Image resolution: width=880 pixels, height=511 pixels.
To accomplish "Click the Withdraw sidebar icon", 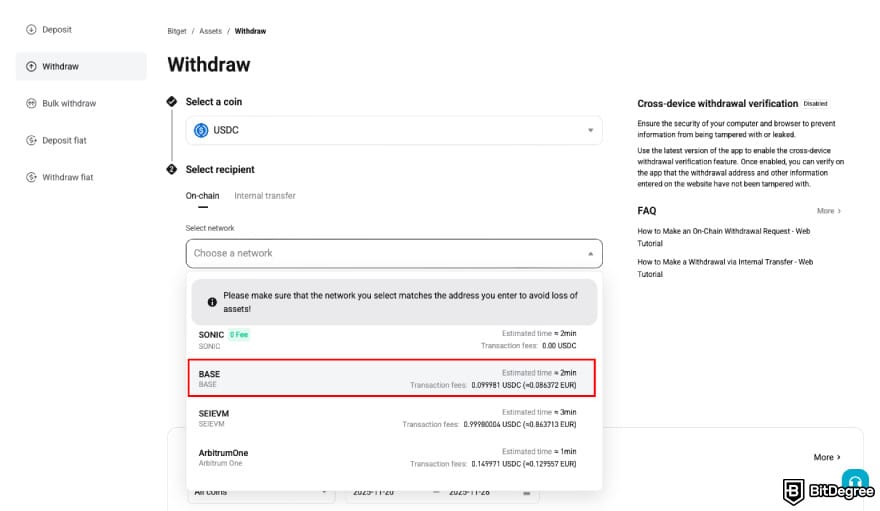I will point(31,66).
